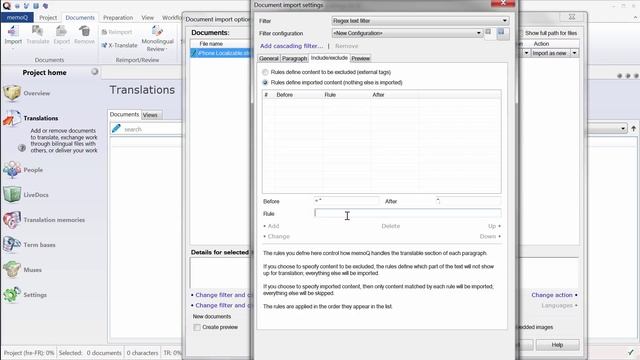Toggle Show full path for files checkbox
The width and height of the screenshot is (640, 360).
tap(520, 33)
